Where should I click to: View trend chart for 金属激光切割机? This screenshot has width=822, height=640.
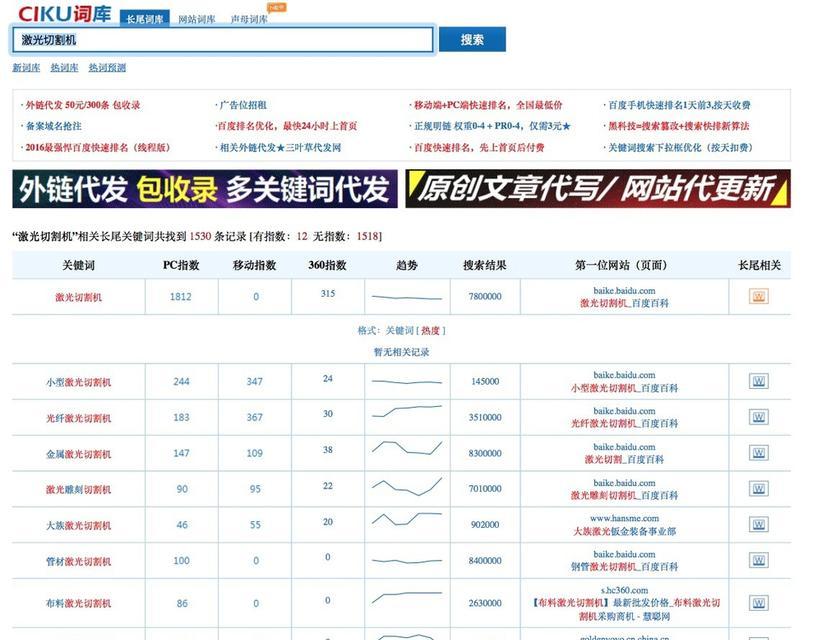click(406, 451)
